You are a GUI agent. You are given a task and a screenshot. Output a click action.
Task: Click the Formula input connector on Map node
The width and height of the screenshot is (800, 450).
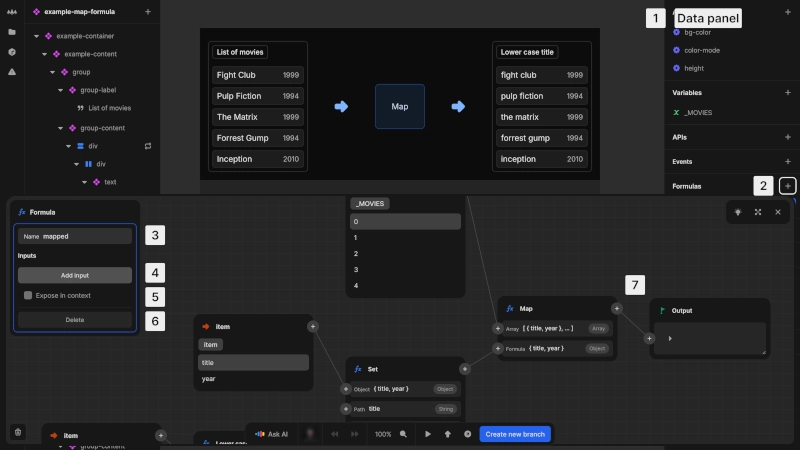click(x=498, y=348)
